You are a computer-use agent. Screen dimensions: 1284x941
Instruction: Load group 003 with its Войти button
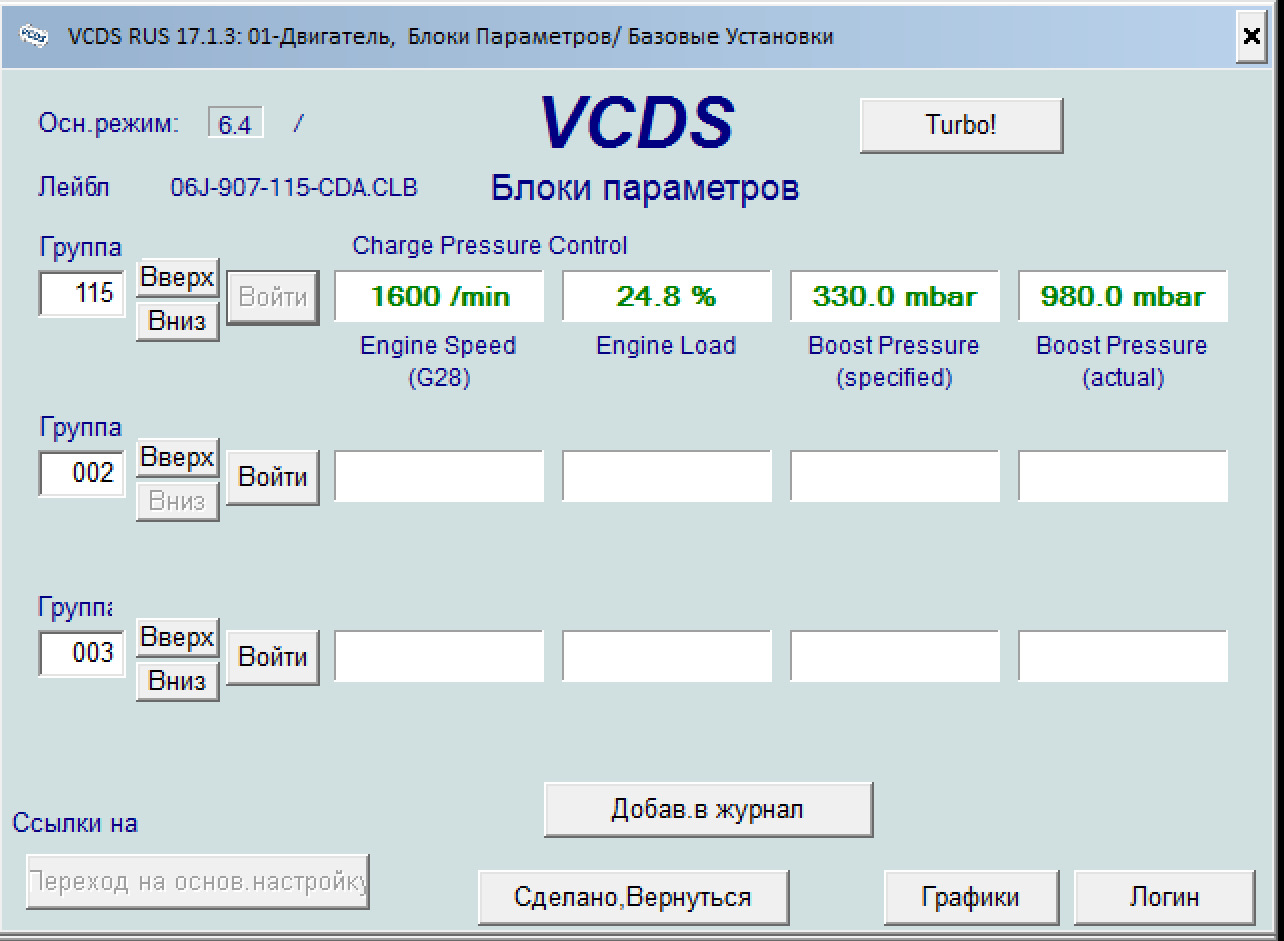(273, 657)
